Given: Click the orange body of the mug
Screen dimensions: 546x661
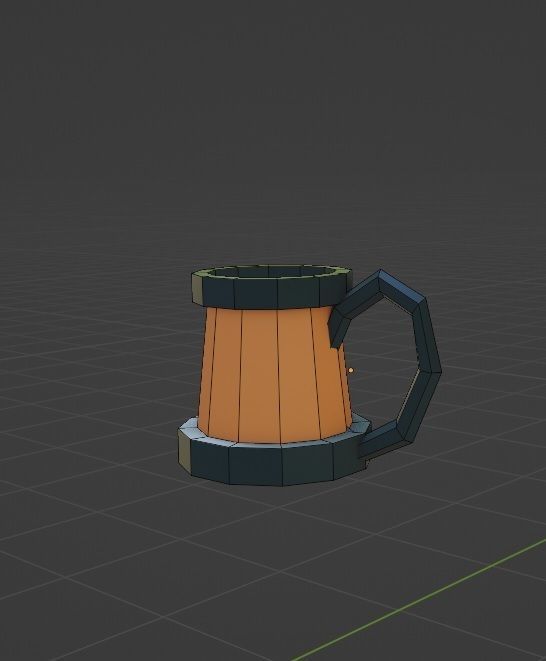Looking at the screenshot, I should (x=274, y=375).
